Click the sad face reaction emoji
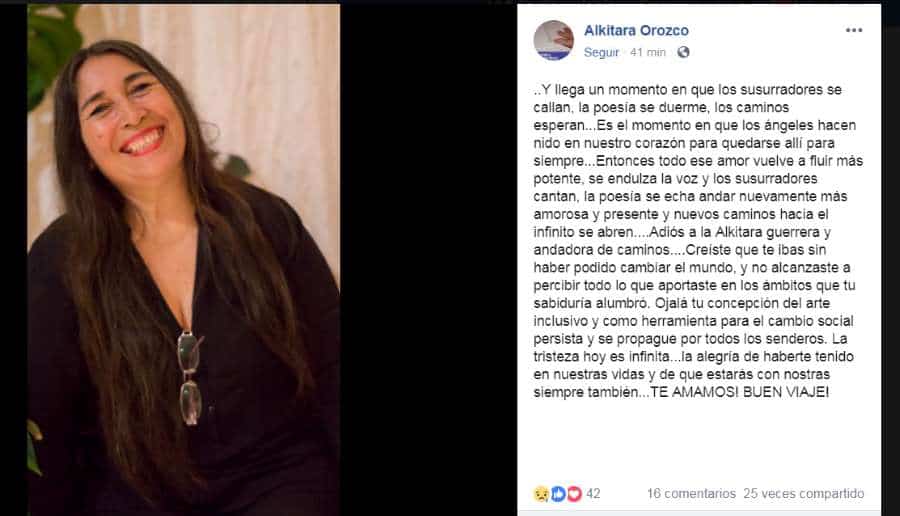The height and width of the screenshot is (516, 900). tap(541, 494)
